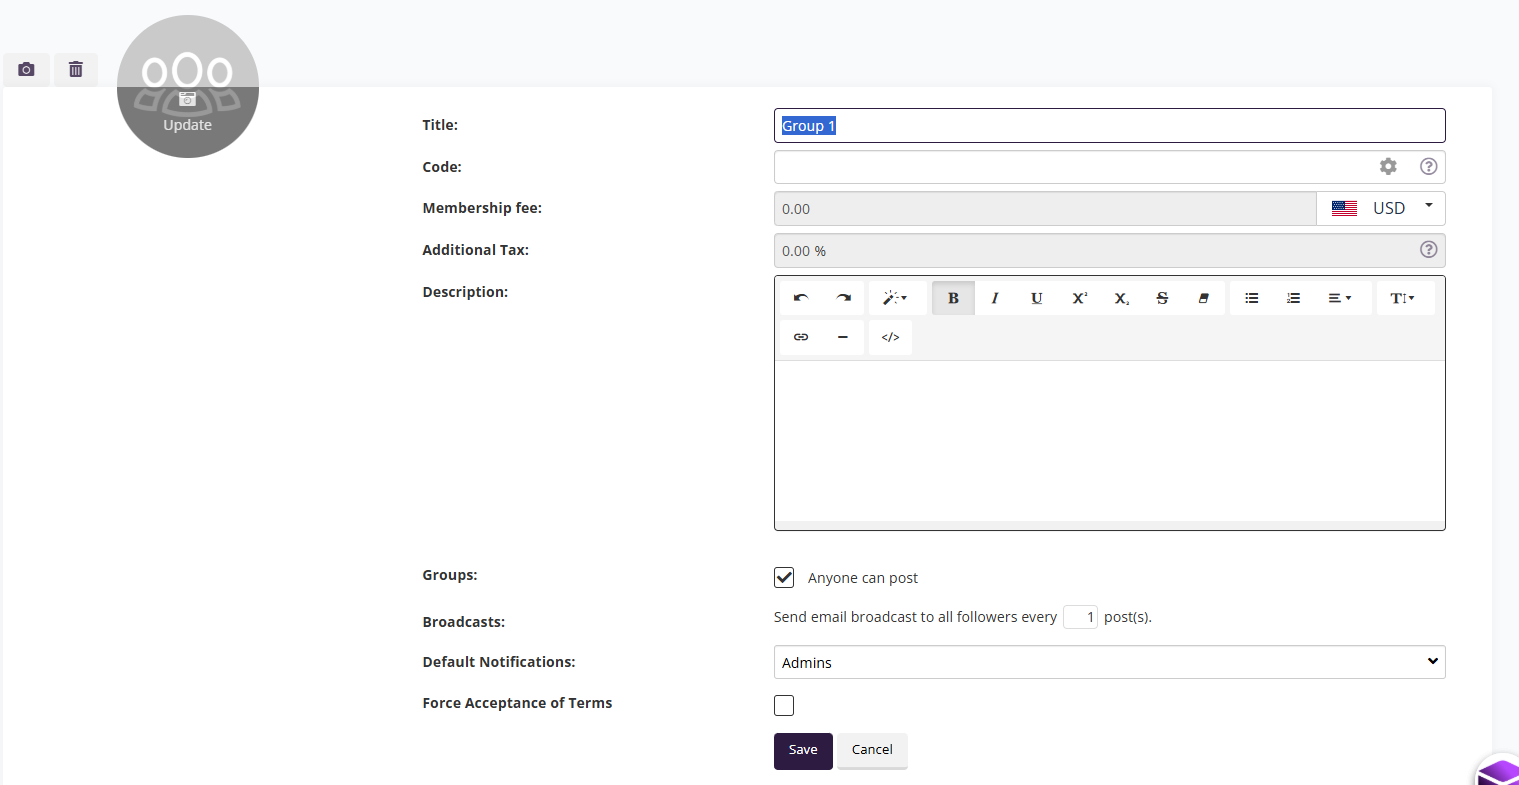Apply strikethrough formatting
Viewport: 1519px width, 785px height.
click(x=1162, y=298)
